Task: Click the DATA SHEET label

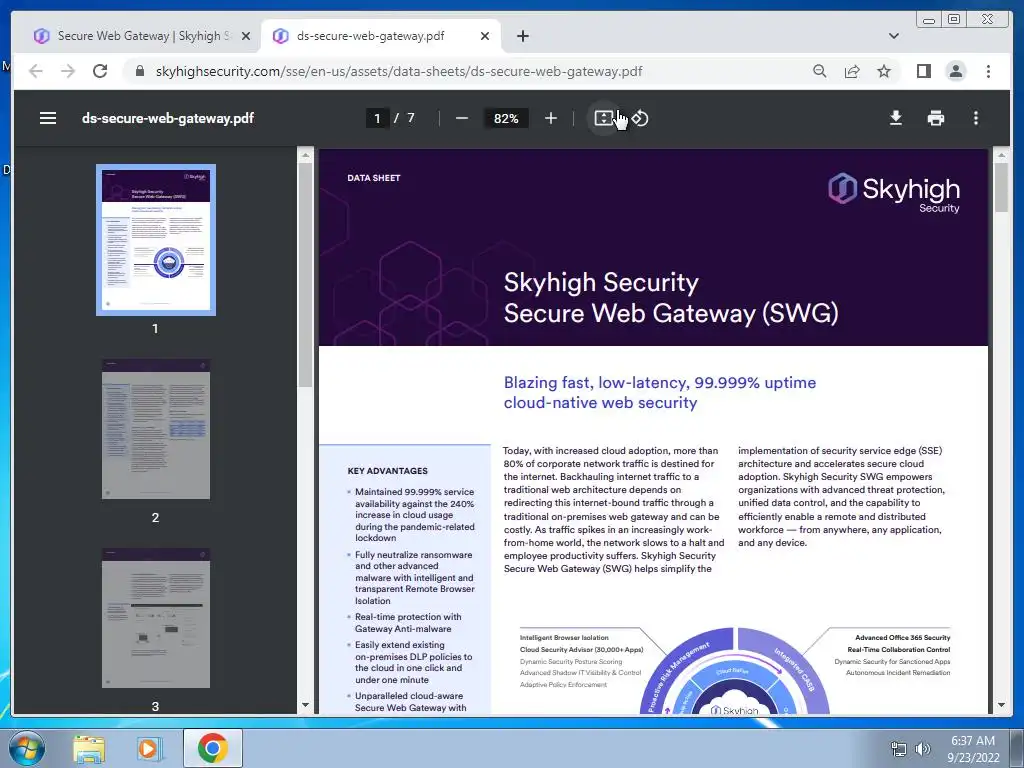Action: point(374,178)
